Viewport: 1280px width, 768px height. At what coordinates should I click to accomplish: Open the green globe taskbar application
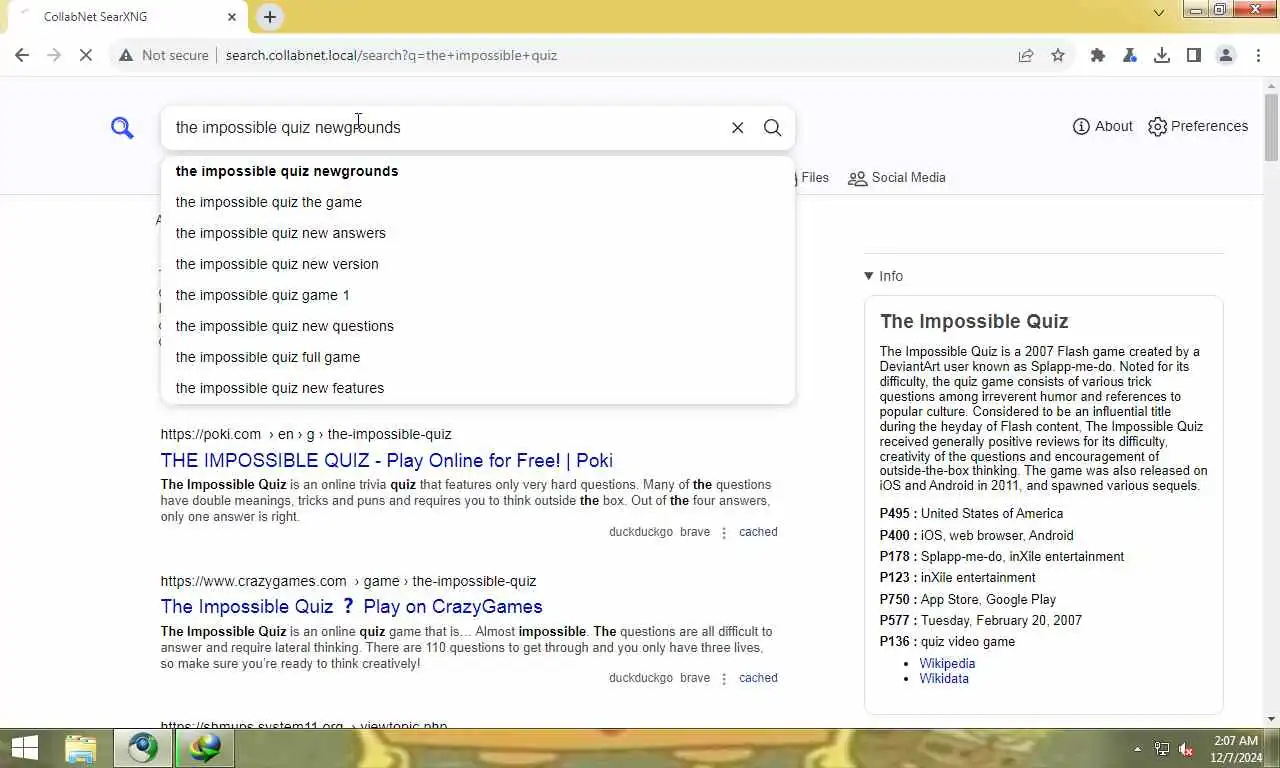[205, 748]
